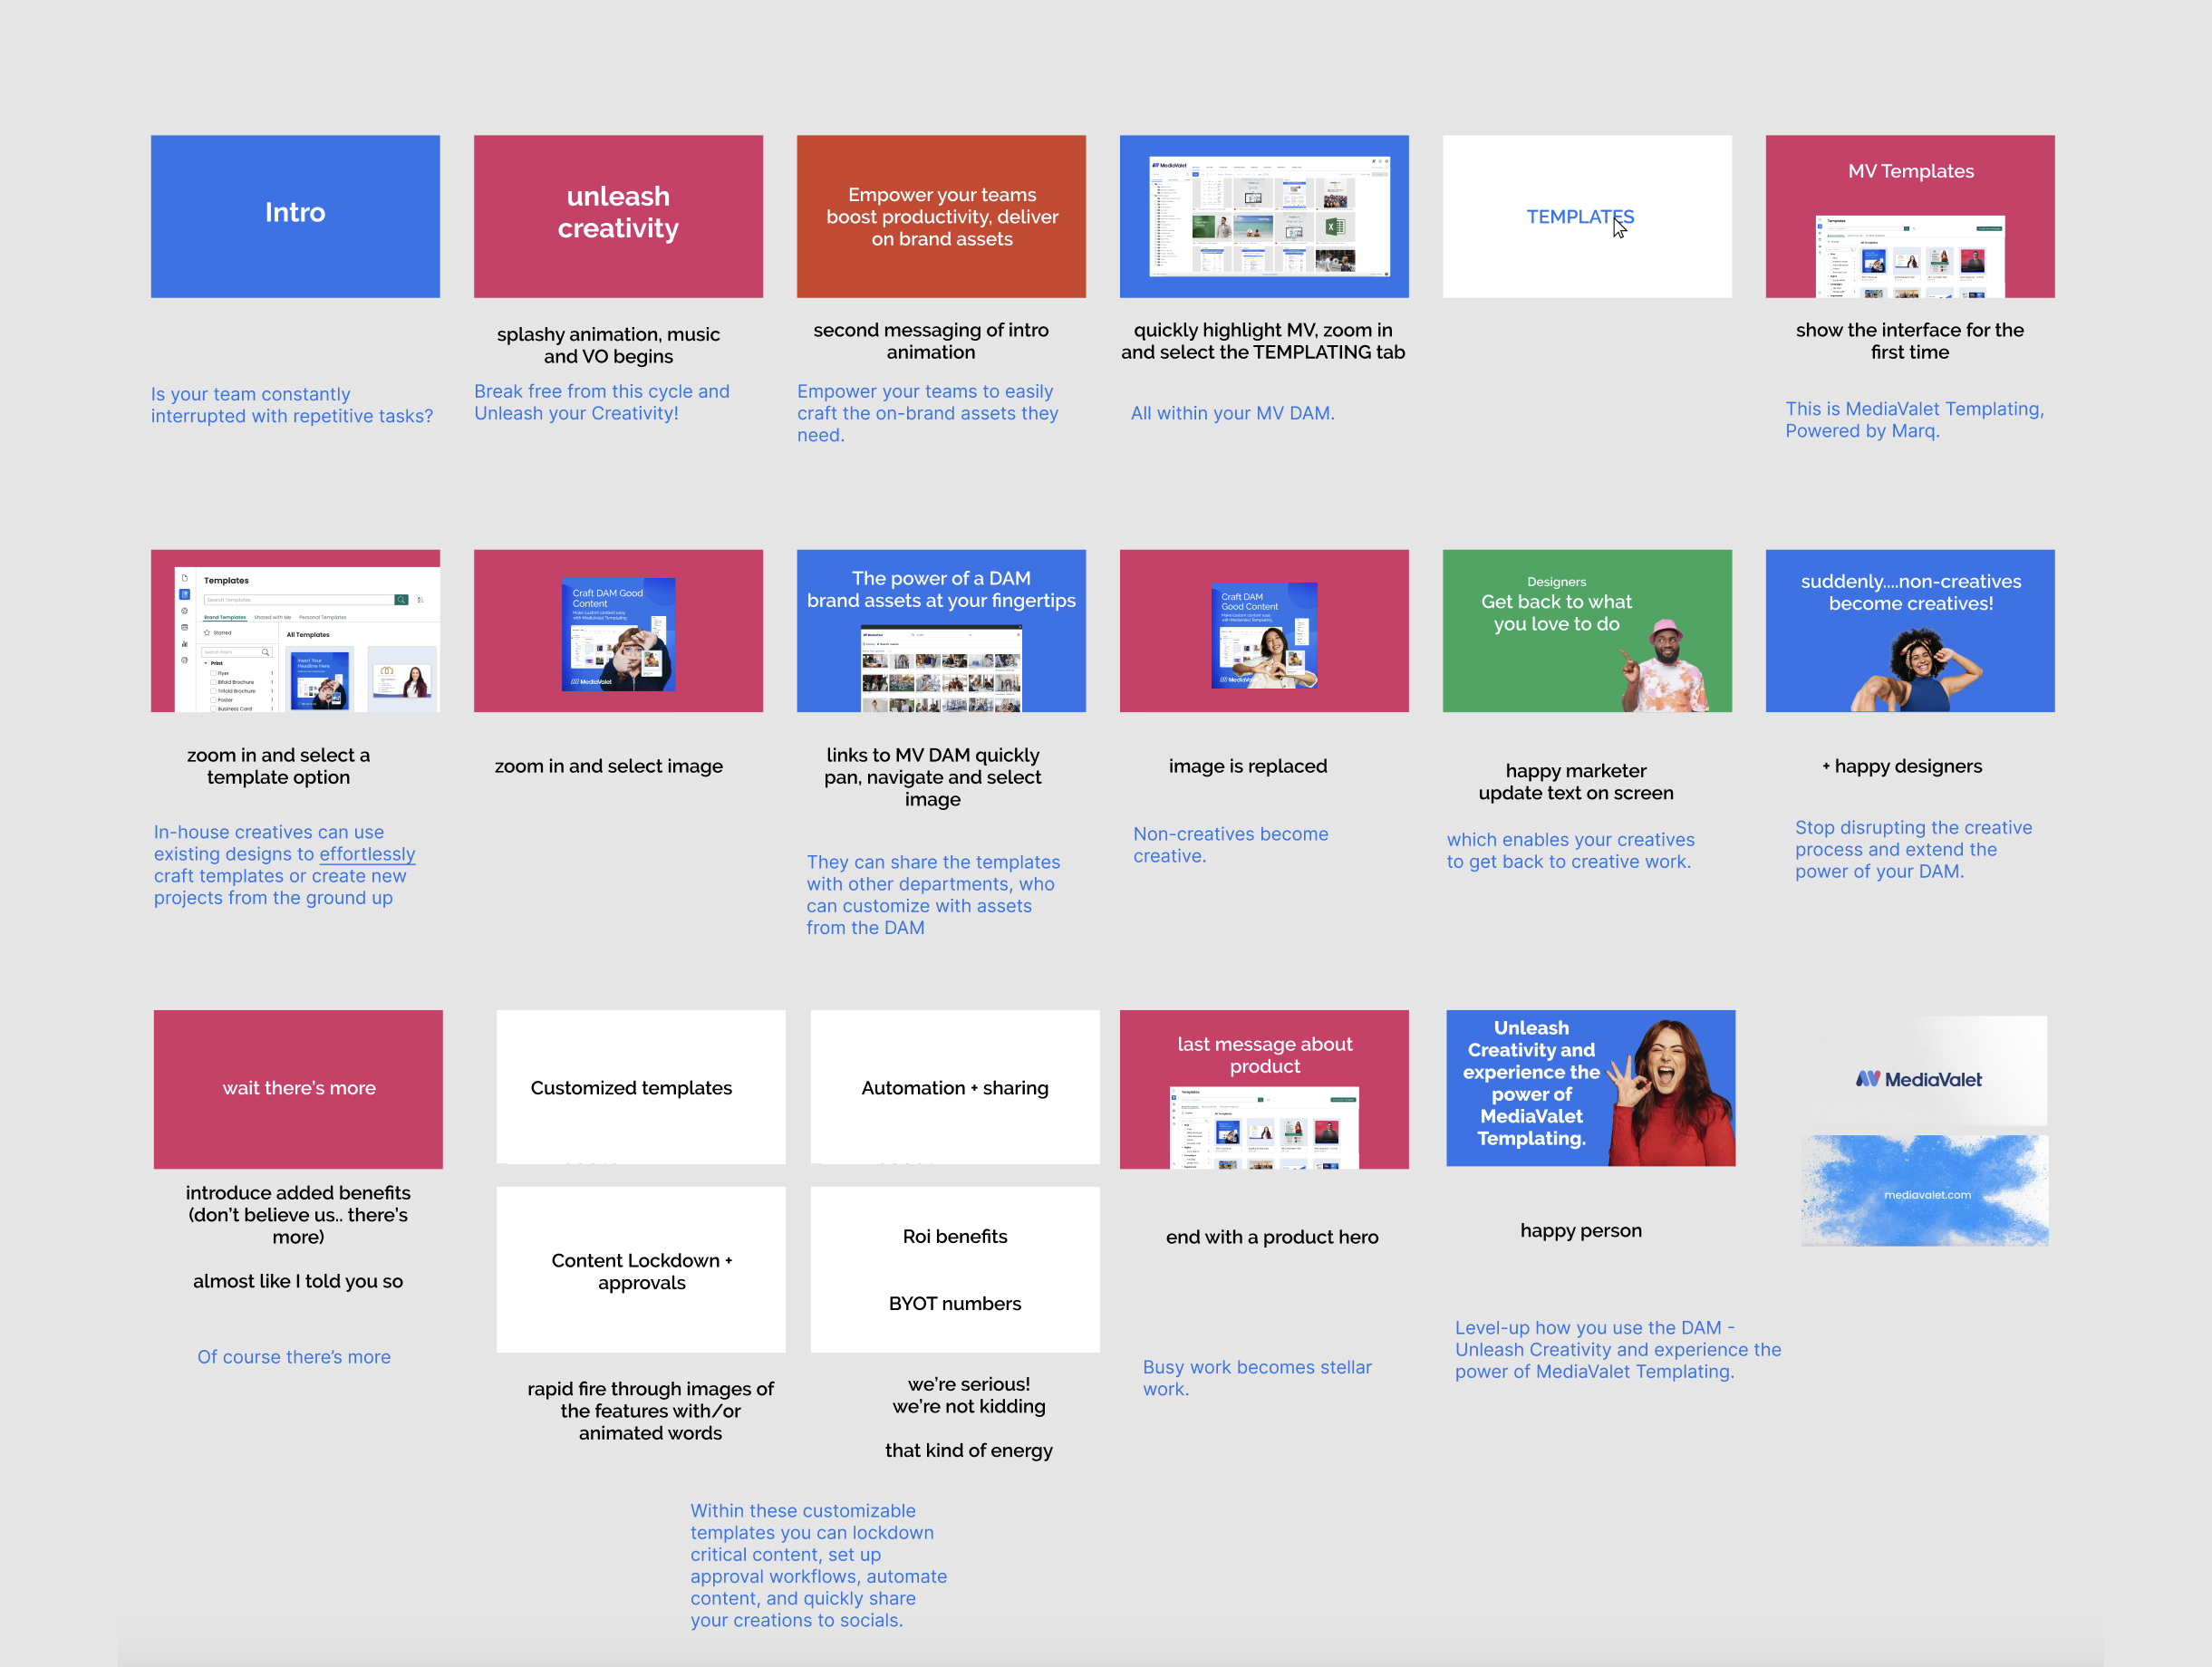2212x1667 pixels.
Task: Check the Bifold Brochure checkbox under Print
Action: (x=214, y=683)
